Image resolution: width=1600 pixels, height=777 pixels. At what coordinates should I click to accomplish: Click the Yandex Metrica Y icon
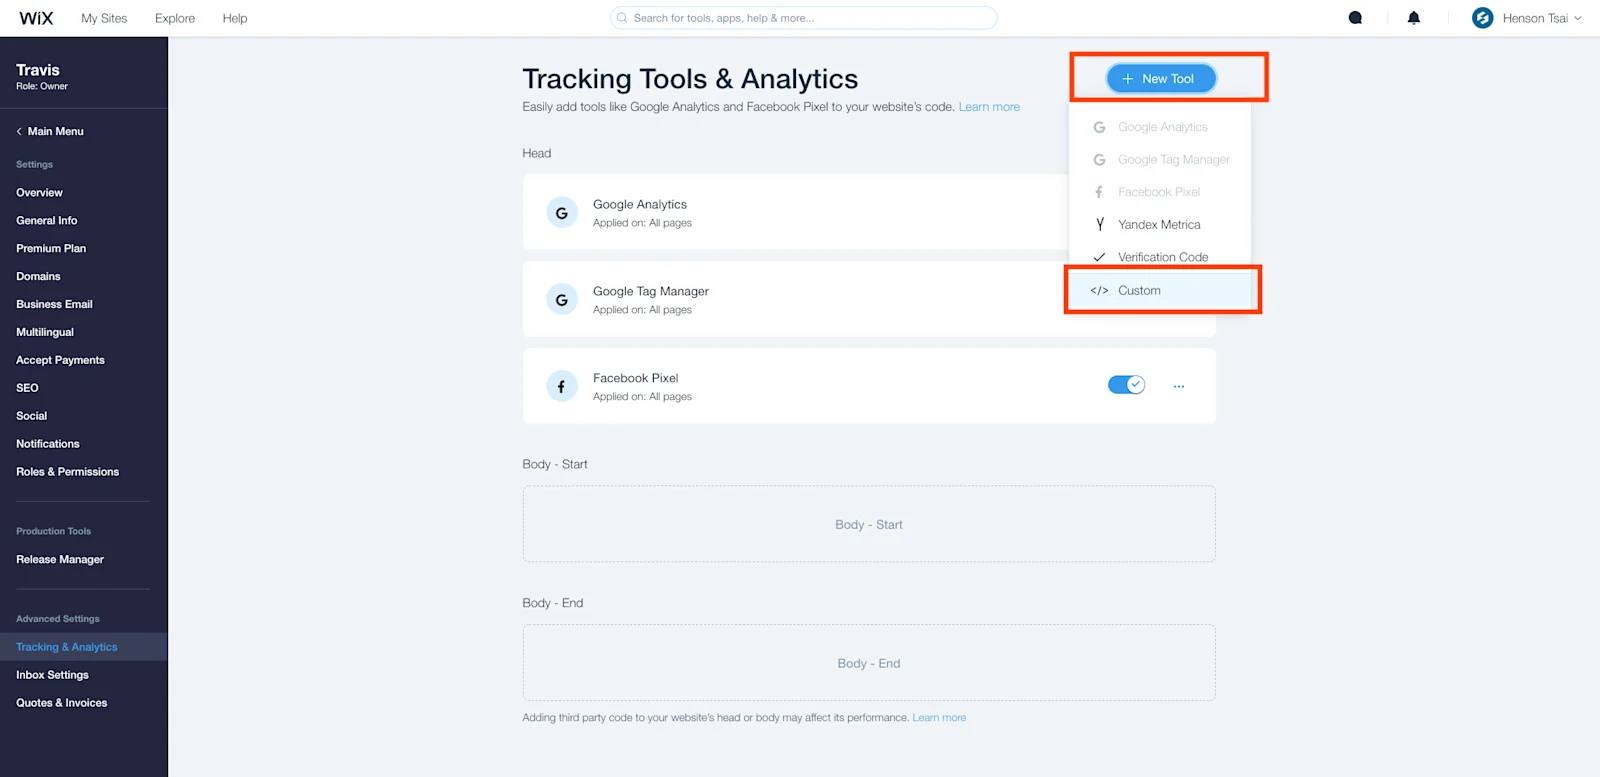click(x=1100, y=225)
